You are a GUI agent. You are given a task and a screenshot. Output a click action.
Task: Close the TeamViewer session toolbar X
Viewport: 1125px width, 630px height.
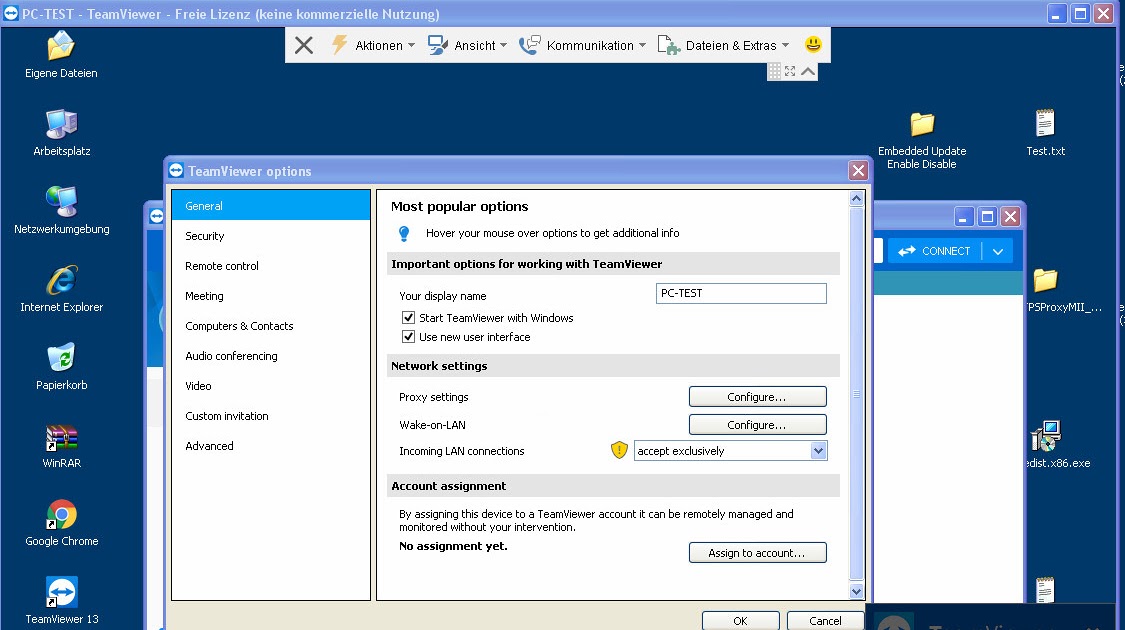(303, 45)
